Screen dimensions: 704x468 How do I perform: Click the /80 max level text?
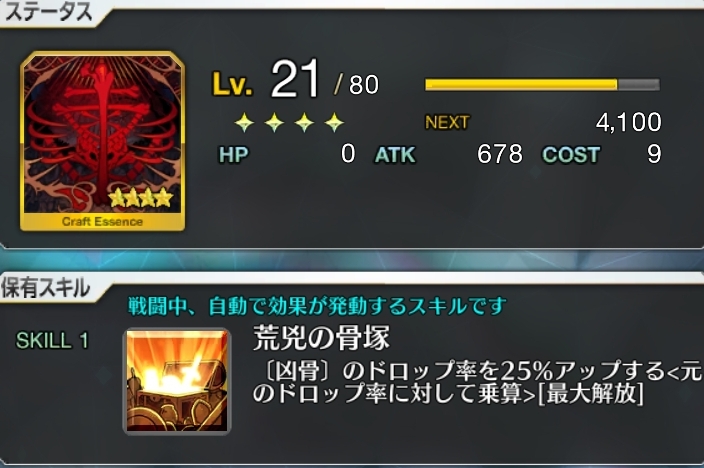[356, 84]
